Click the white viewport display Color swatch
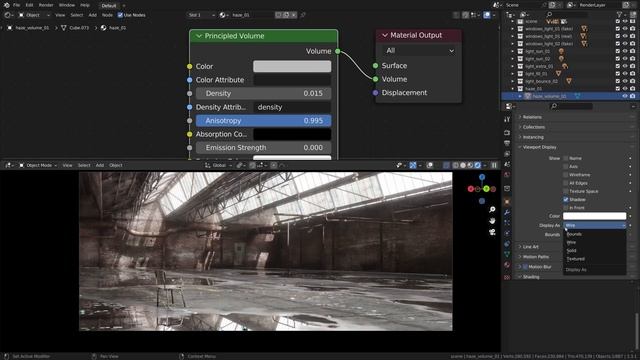Image resolution: width=640 pixels, height=360 pixels. coord(594,216)
